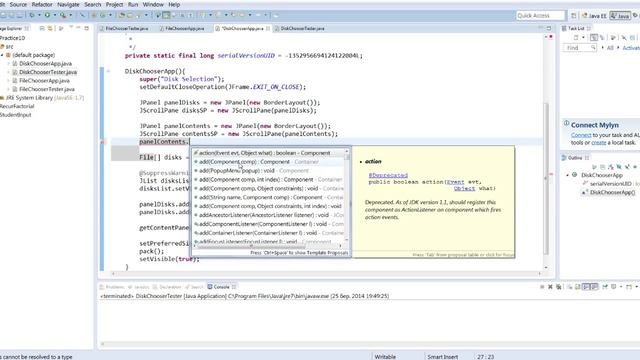
Task: Toggle Show Console When Standard Out Changes
Action: coord(586,287)
